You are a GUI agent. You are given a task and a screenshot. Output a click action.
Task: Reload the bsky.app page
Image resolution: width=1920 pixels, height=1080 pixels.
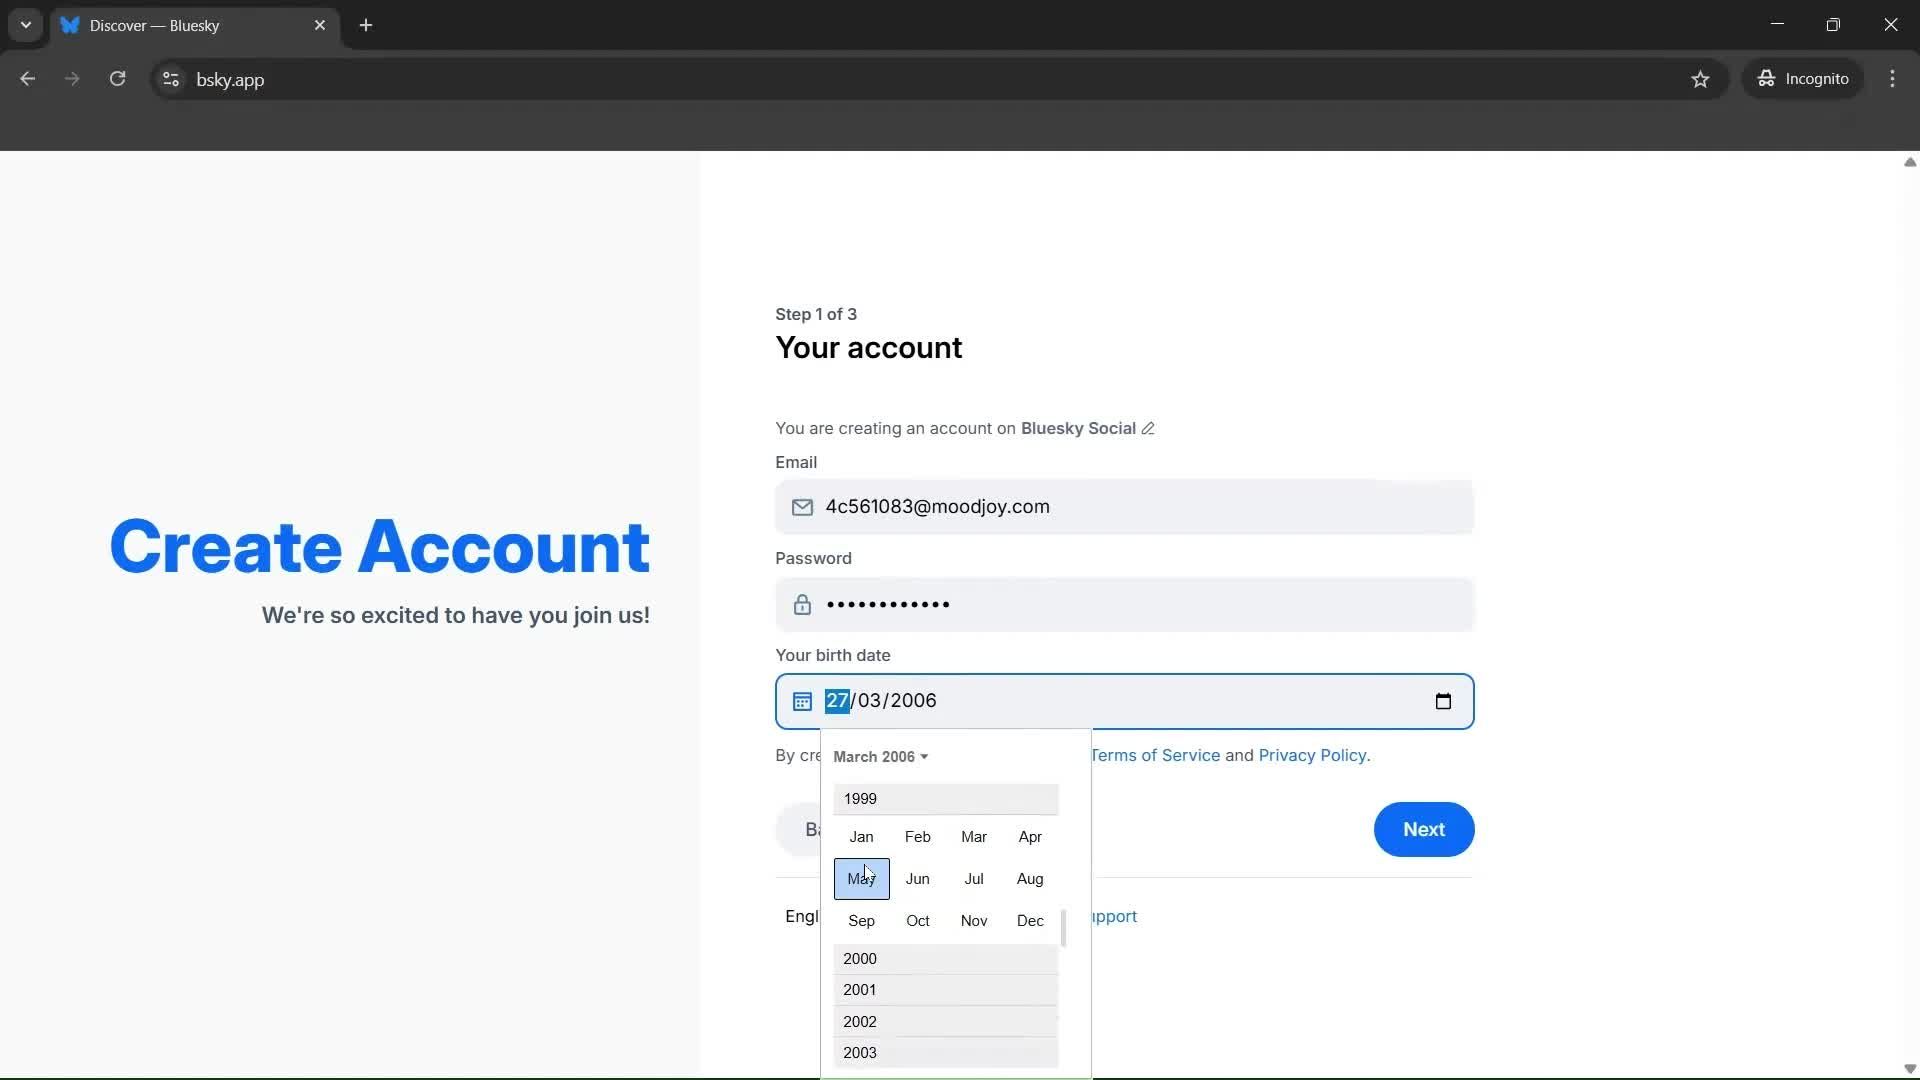tap(117, 79)
